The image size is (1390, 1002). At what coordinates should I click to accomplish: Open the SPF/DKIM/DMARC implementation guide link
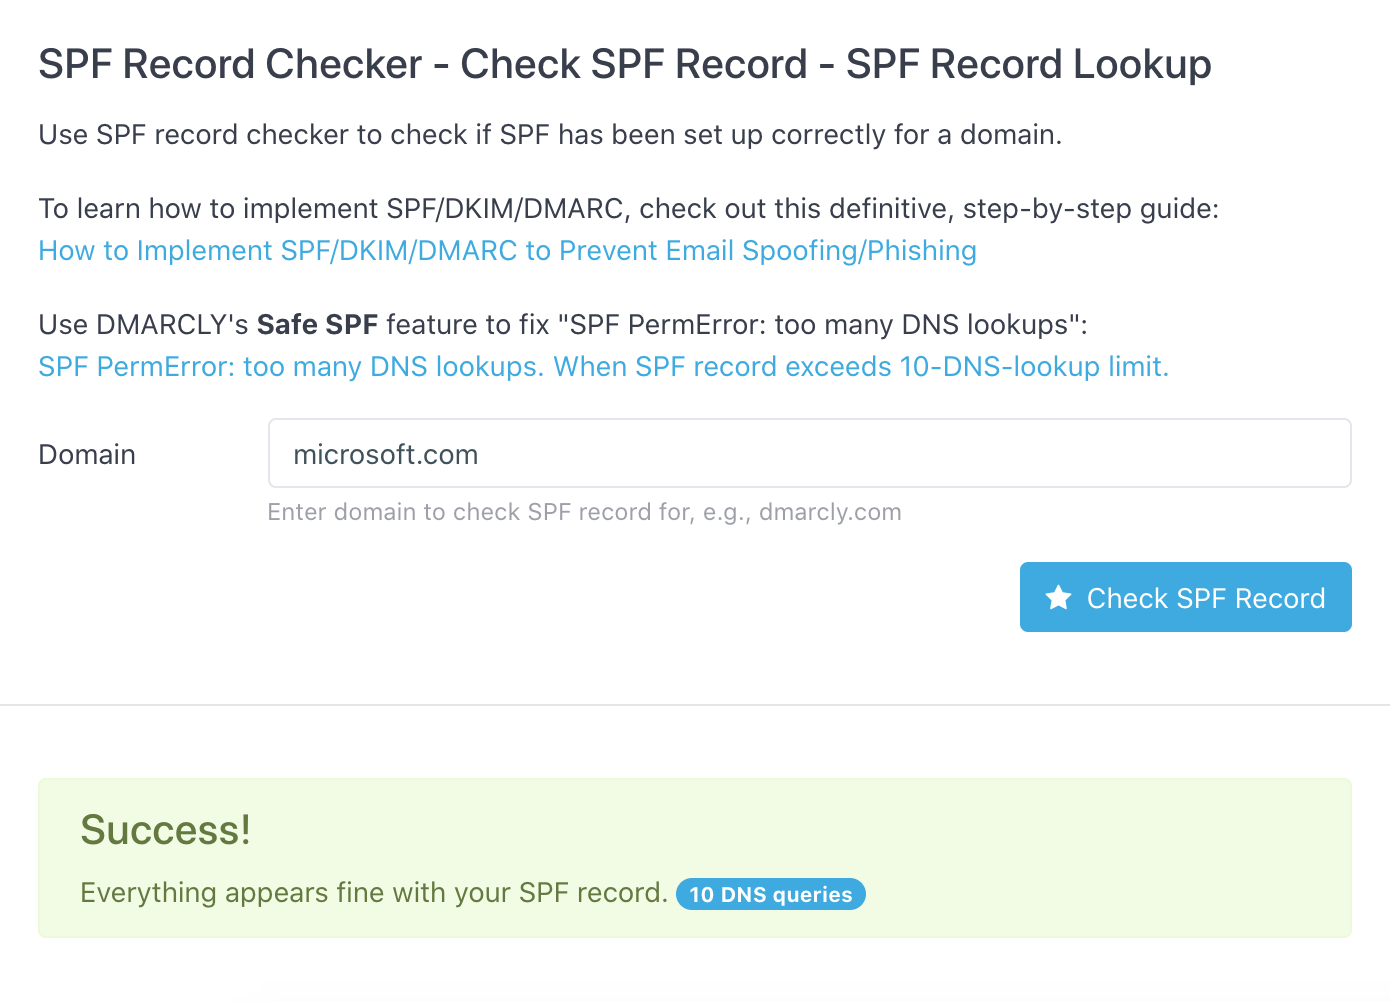tap(506, 251)
